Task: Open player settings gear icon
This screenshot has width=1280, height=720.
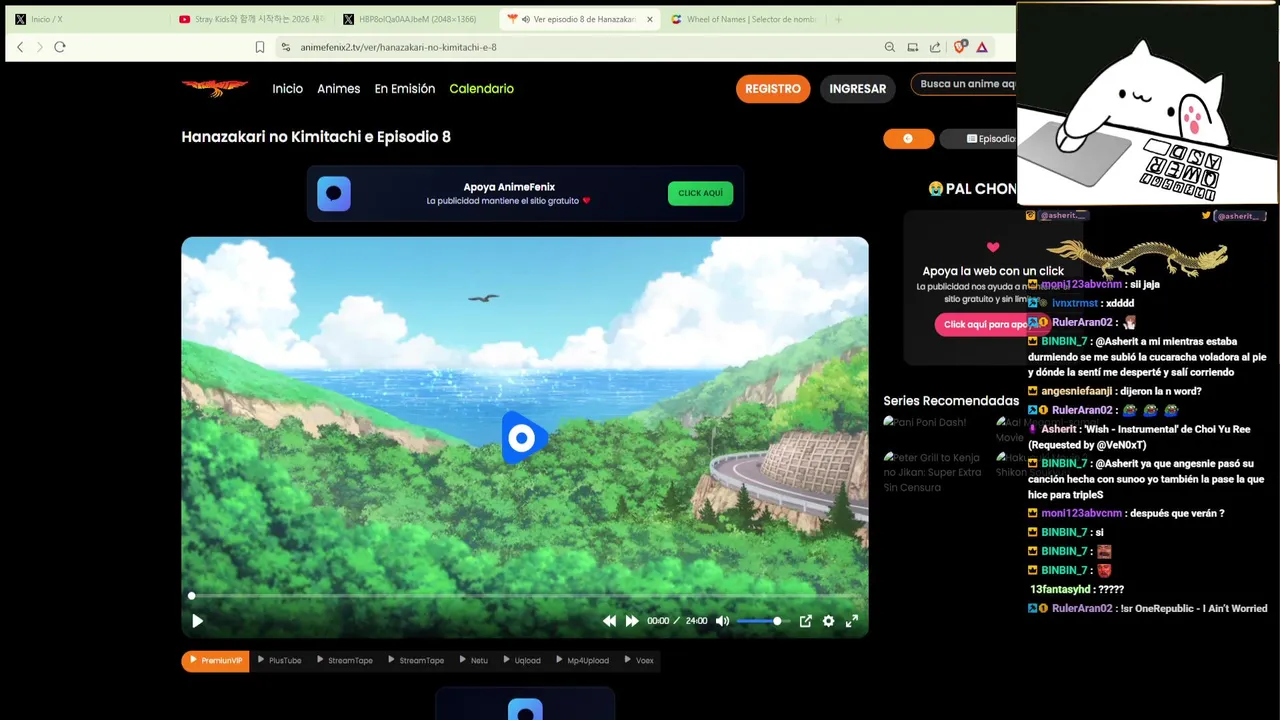Action: click(x=828, y=621)
